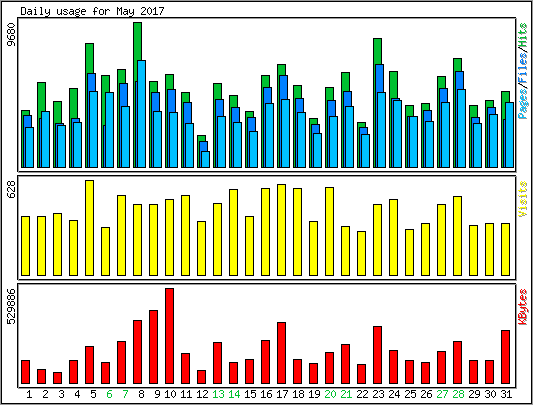533x405 pixels.
Task: Click day label 29 on the x-axis
Action: [474, 394]
